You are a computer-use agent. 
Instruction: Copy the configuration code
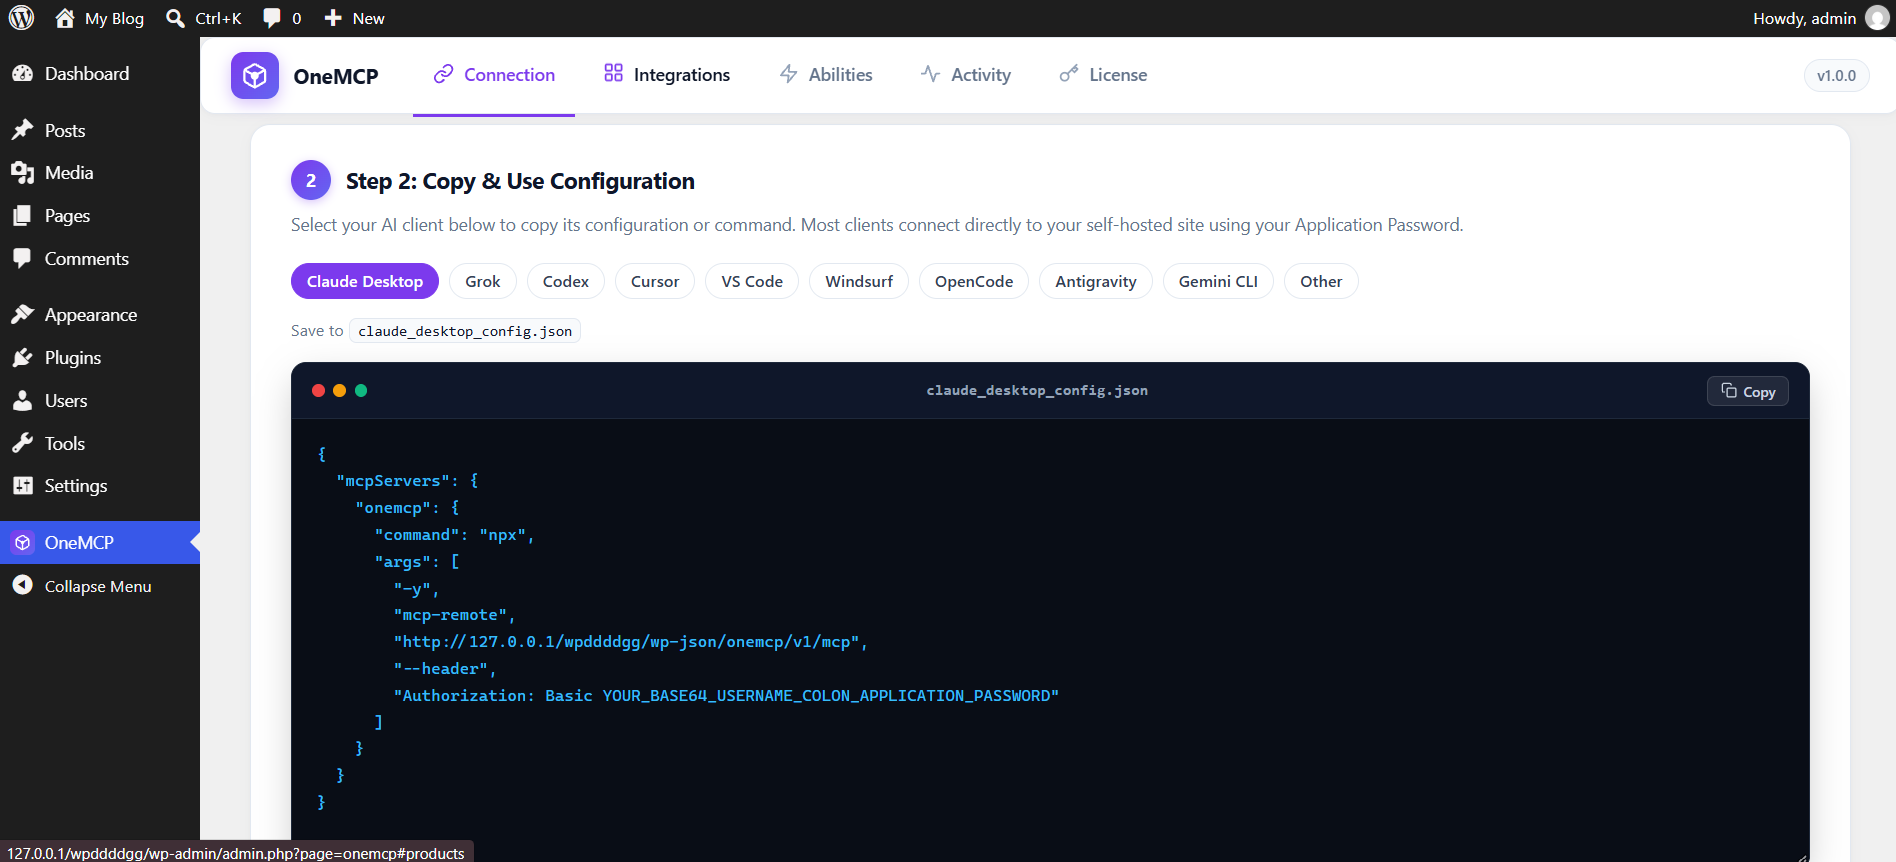pyautogui.click(x=1748, y=391)
